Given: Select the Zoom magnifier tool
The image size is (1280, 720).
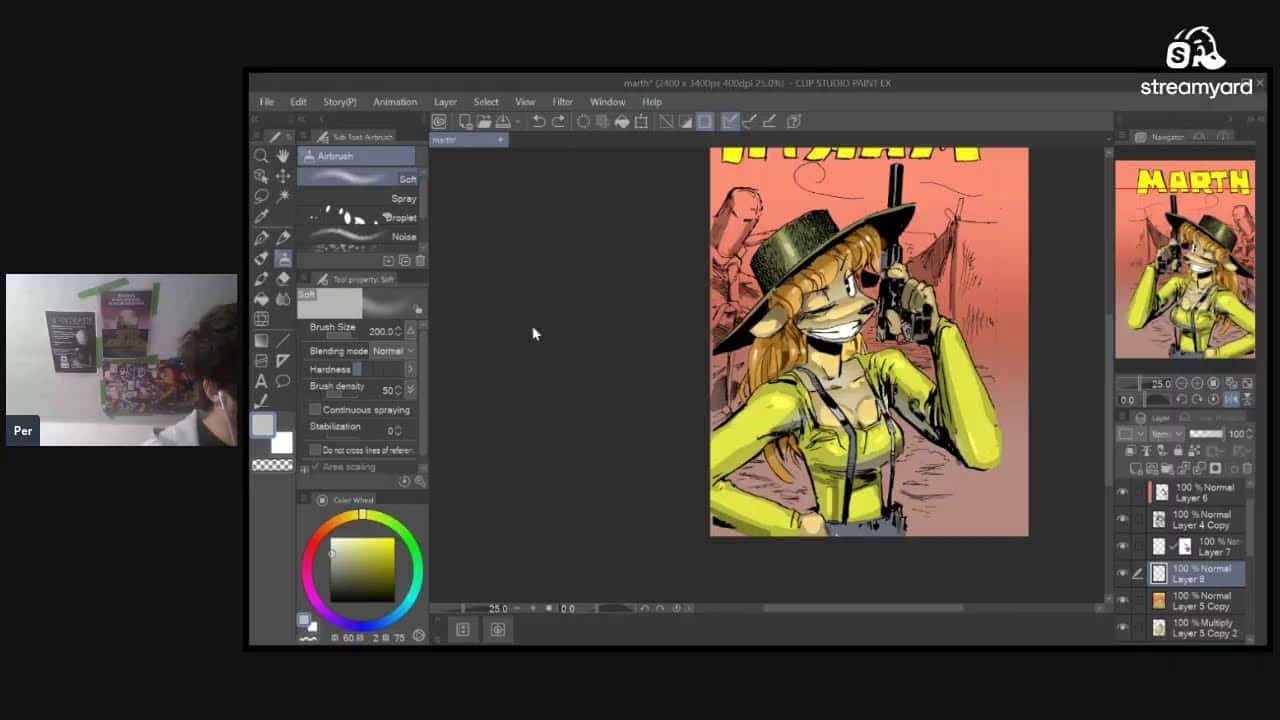Looking at the screenshot, I should [261, 156].
